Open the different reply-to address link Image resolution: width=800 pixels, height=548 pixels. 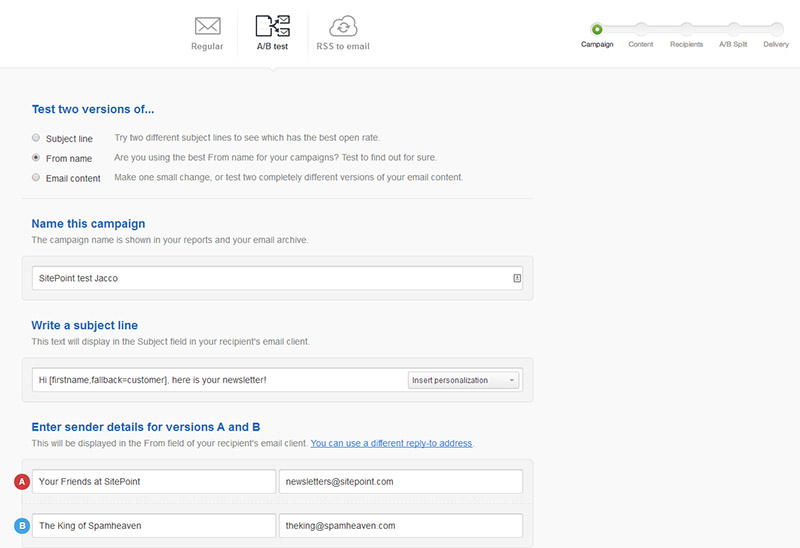391,443
